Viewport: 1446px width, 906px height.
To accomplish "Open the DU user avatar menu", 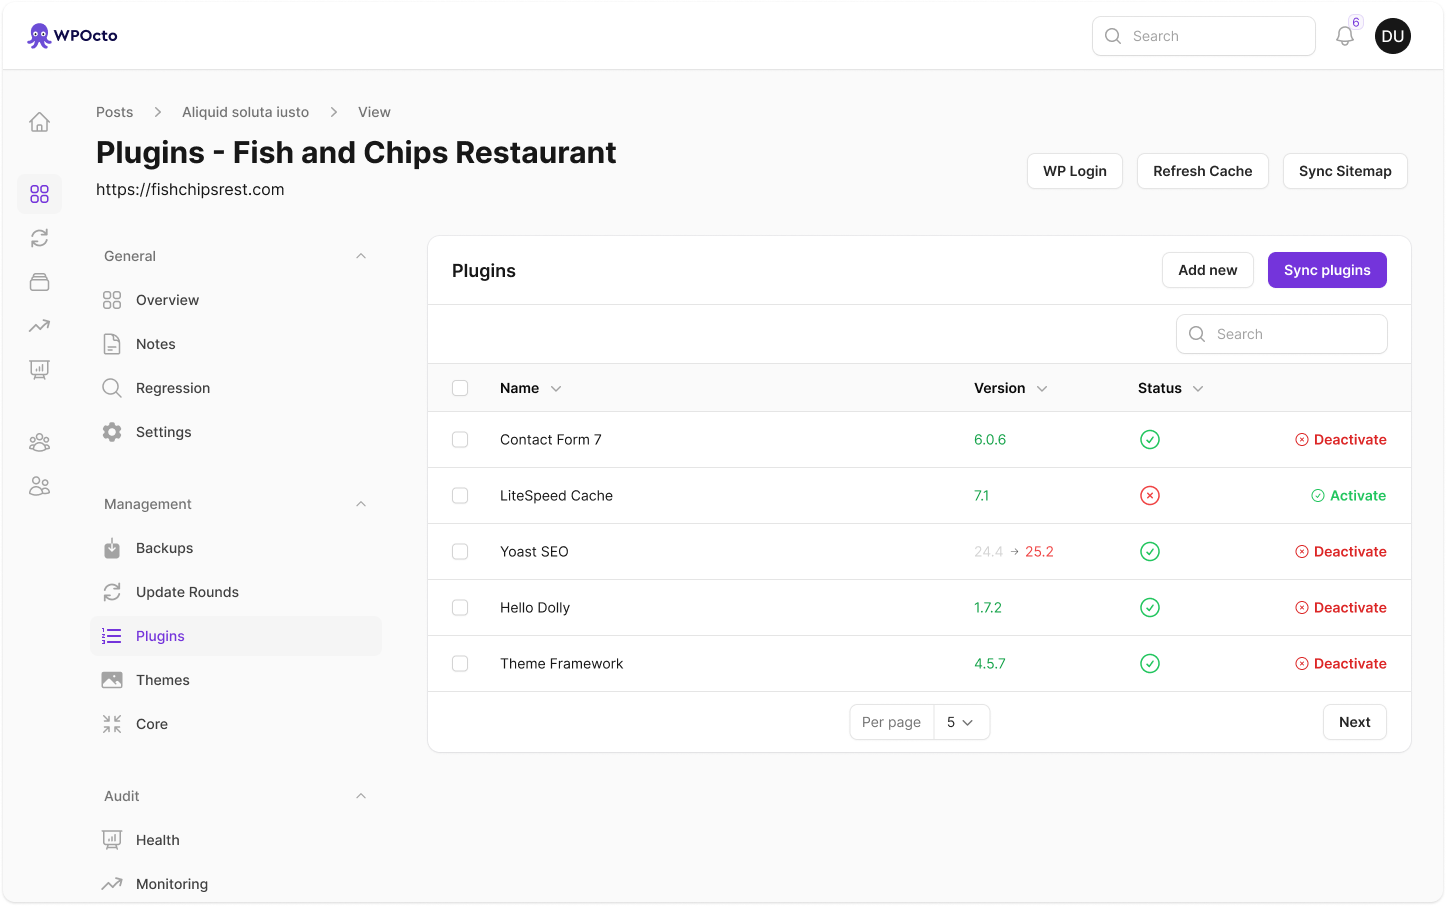I will (x=1393, y=36).
